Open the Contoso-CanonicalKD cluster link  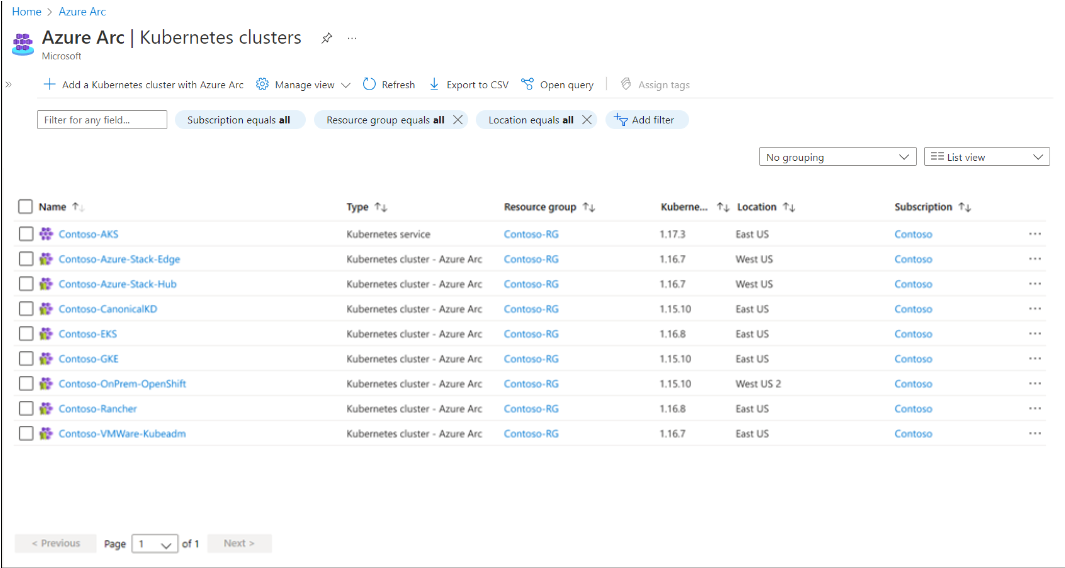(x=108, y=308)
